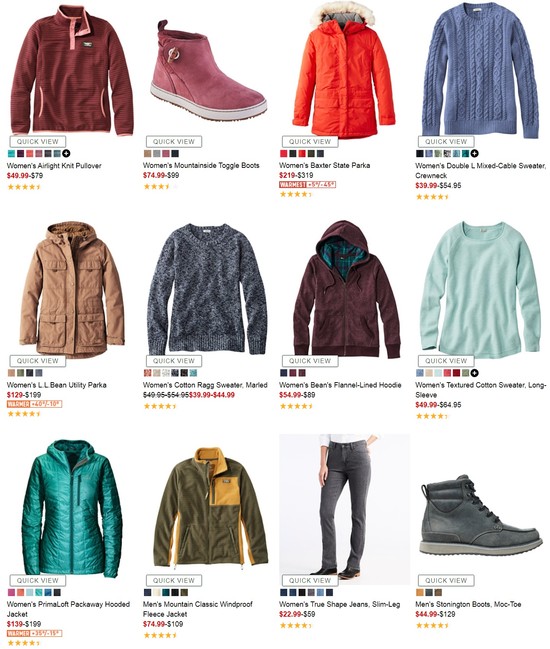The image size is (550, 649).
Task: Open Men's Mountain Classic Windproof Fleece Jacket link
Action: click(198, 609)
